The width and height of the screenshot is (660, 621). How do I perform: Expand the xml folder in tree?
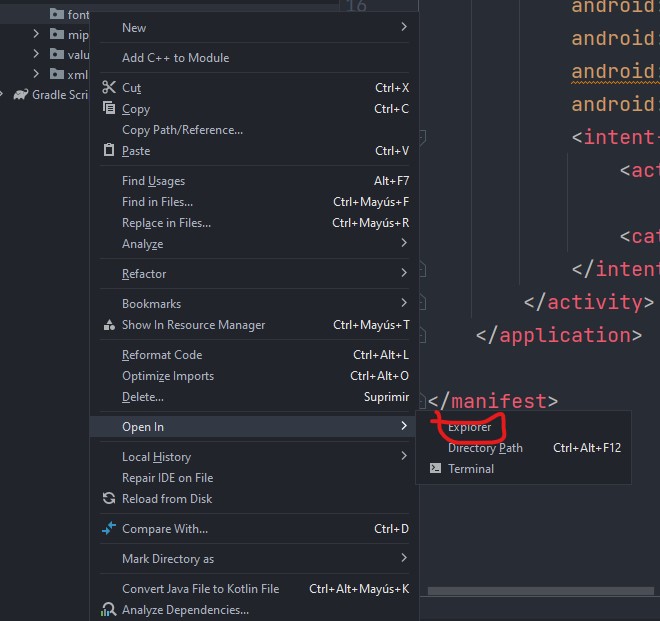pyautogui.click(x=37, y=74)
